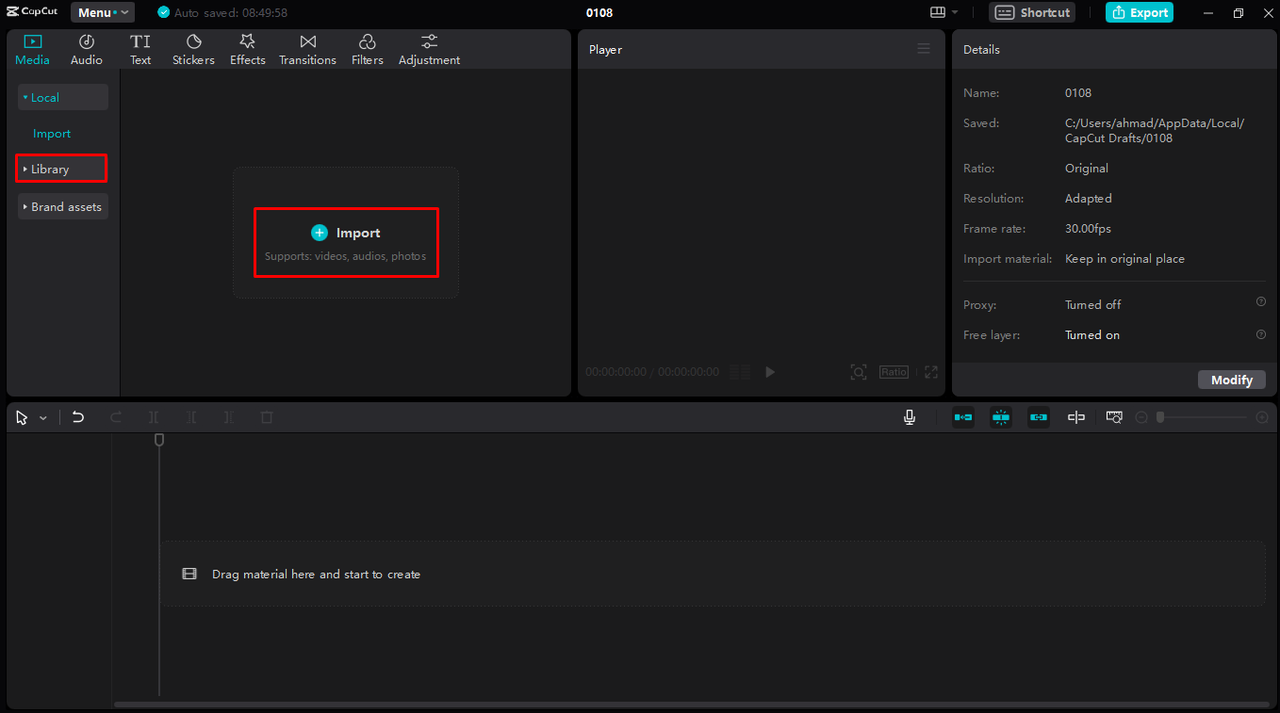
Task: Click the Ratio button in Player
Action: (x=894, y=372)
